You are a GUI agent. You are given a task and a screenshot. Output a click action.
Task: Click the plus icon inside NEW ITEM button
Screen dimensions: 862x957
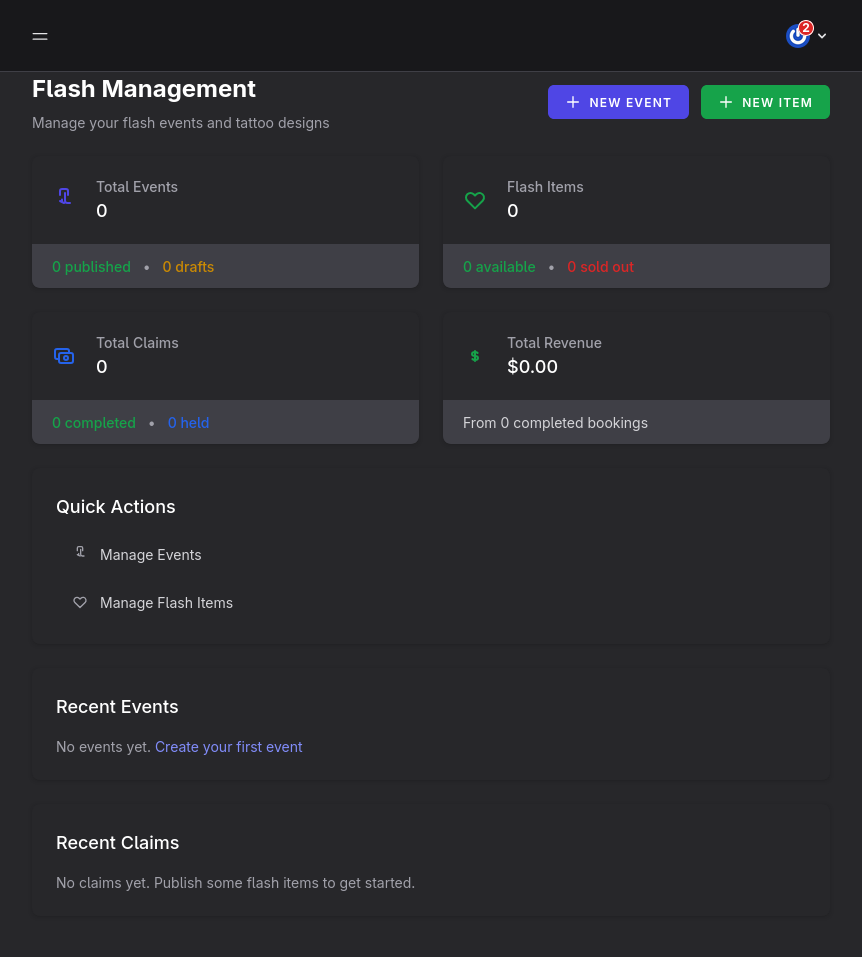point(726,101)
